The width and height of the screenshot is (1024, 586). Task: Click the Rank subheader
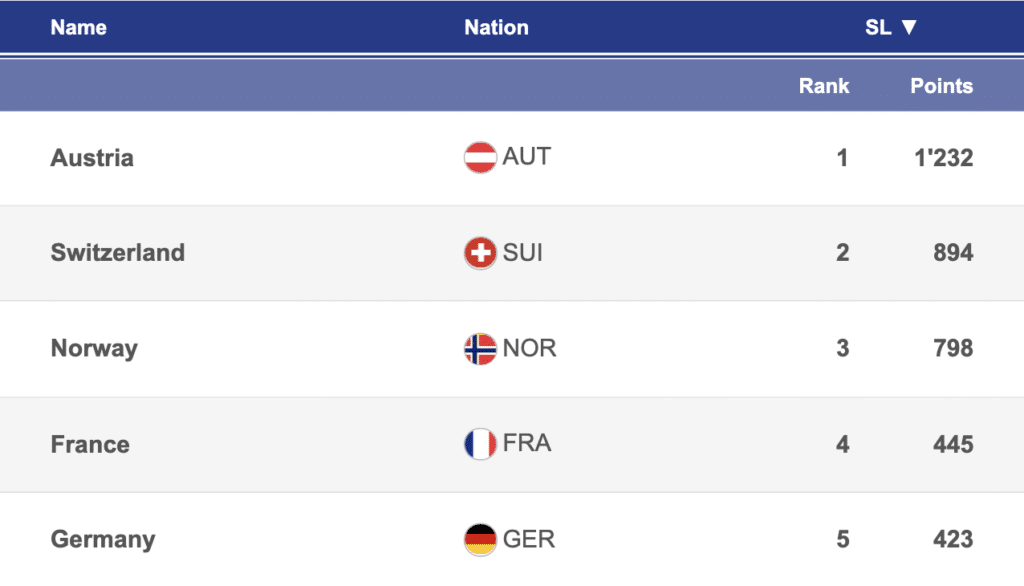click(x=824, y=86)
